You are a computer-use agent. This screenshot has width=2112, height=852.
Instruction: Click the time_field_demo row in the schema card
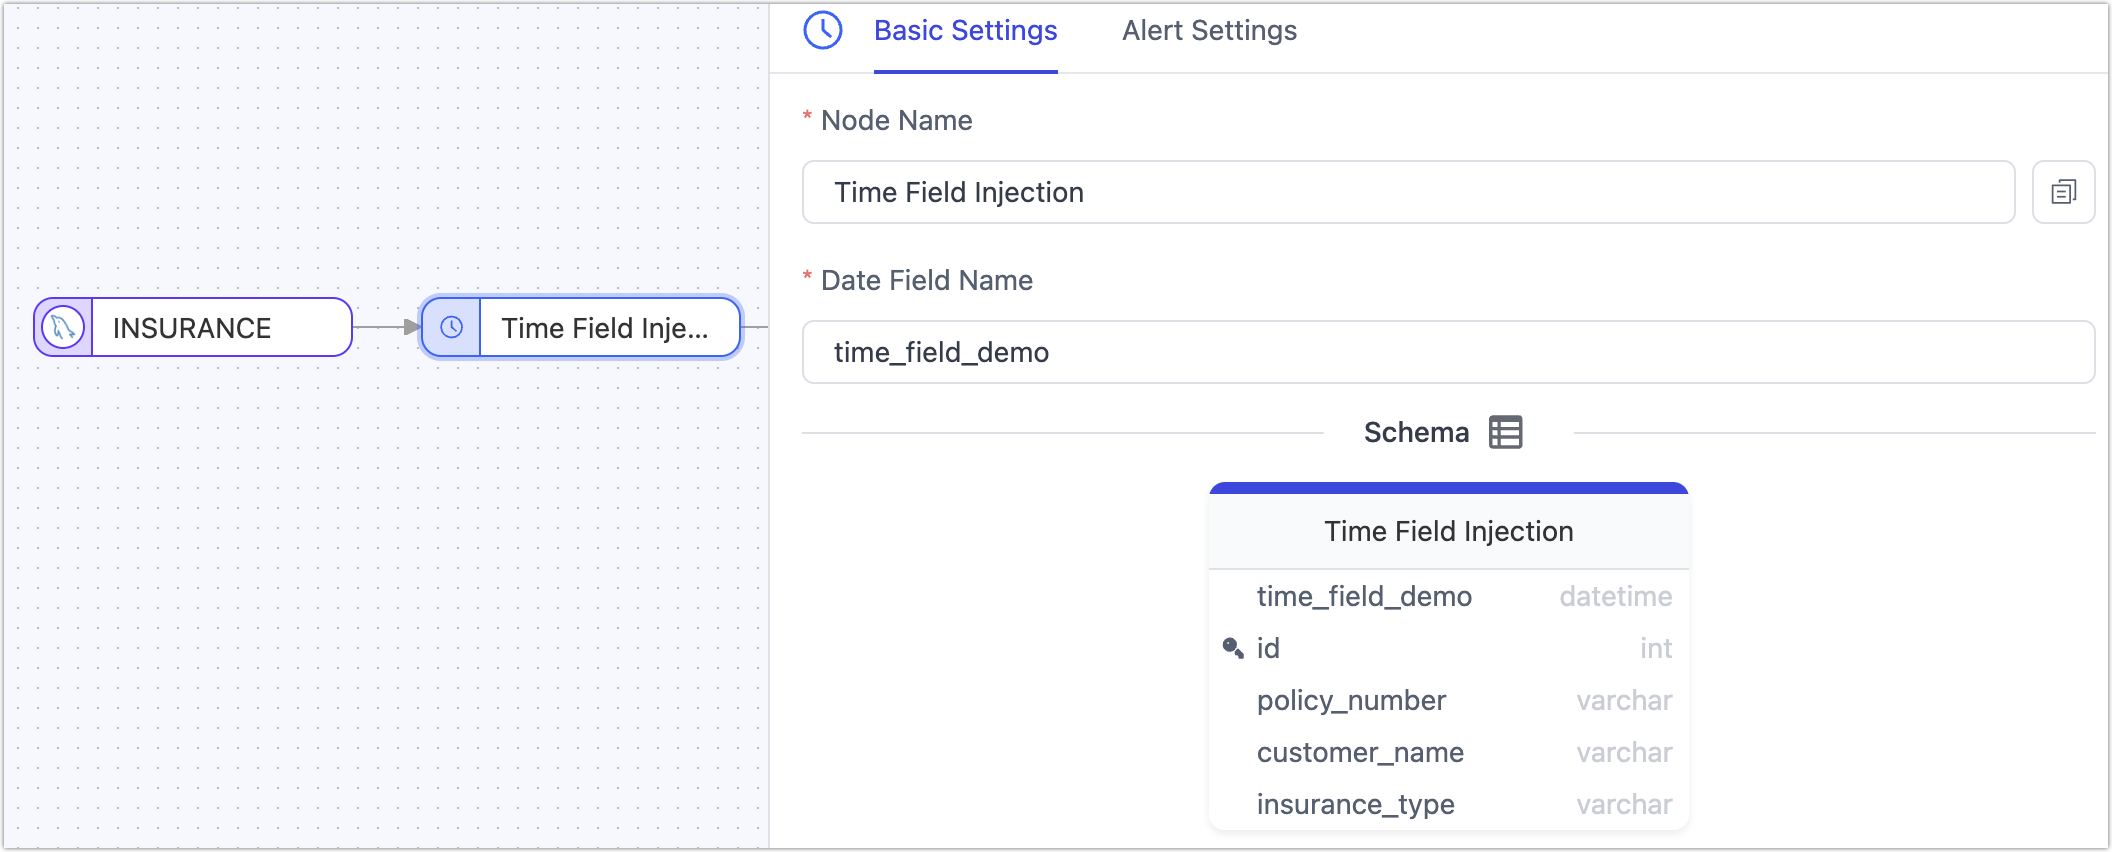1364,596
